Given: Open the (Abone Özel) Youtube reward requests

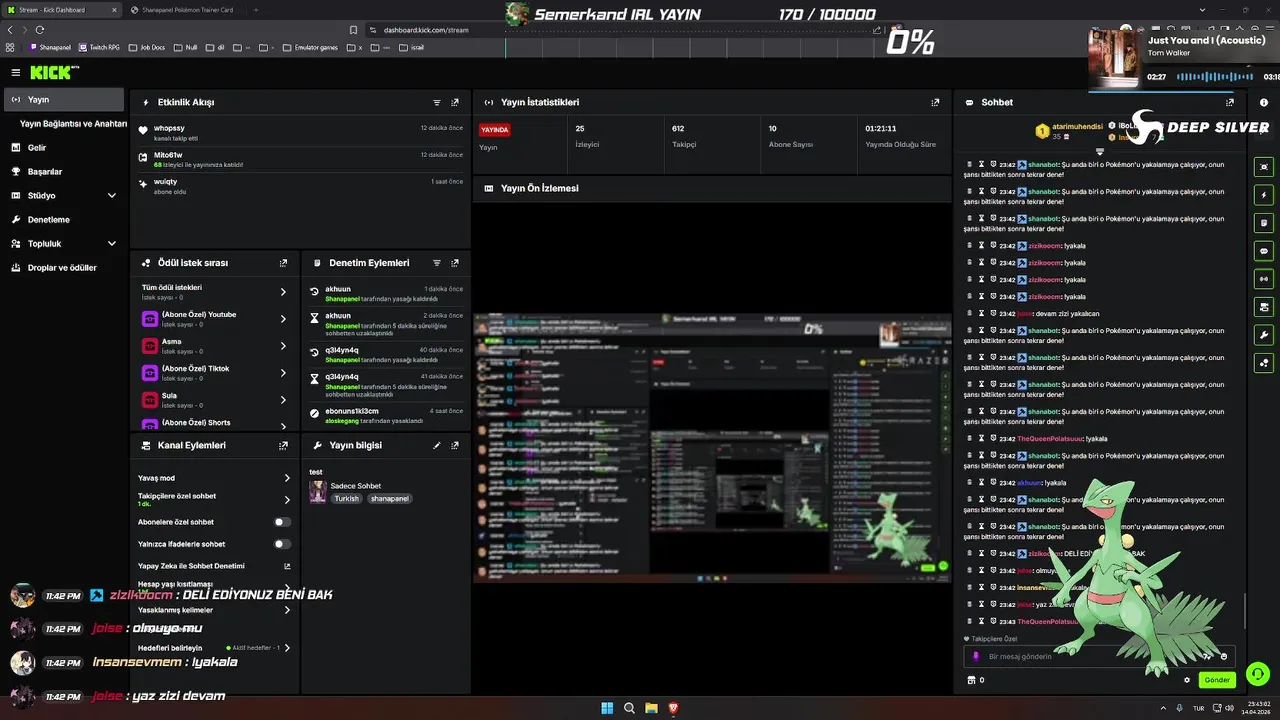Looking at the screenshot, I should point(215,319).
